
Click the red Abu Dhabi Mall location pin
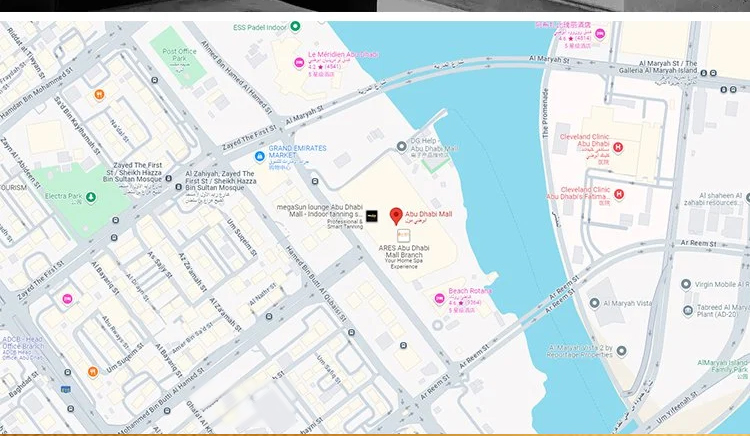396,215
